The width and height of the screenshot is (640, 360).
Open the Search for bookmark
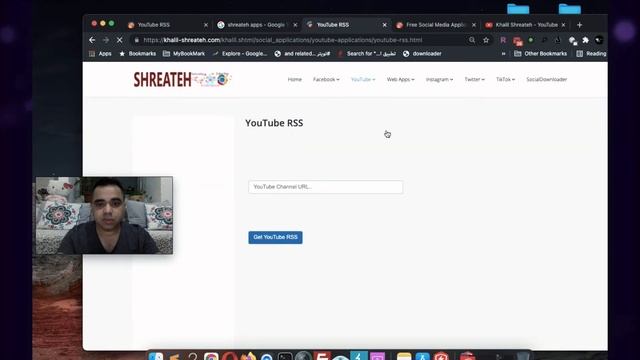(x=367, y=53)
